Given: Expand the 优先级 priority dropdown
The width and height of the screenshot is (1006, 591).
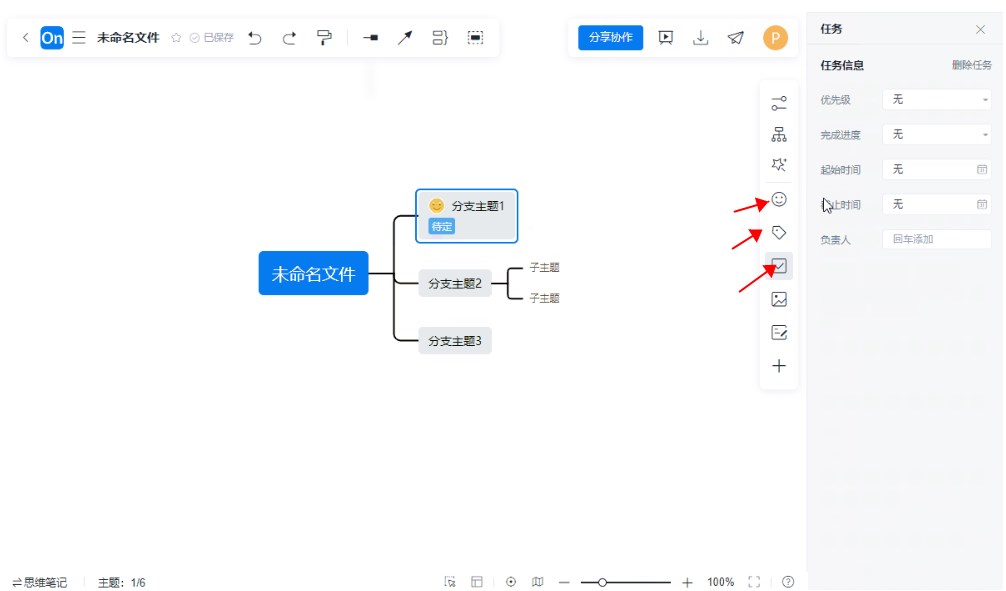Looking at the screenshot, I should click(x=936, y=100).
